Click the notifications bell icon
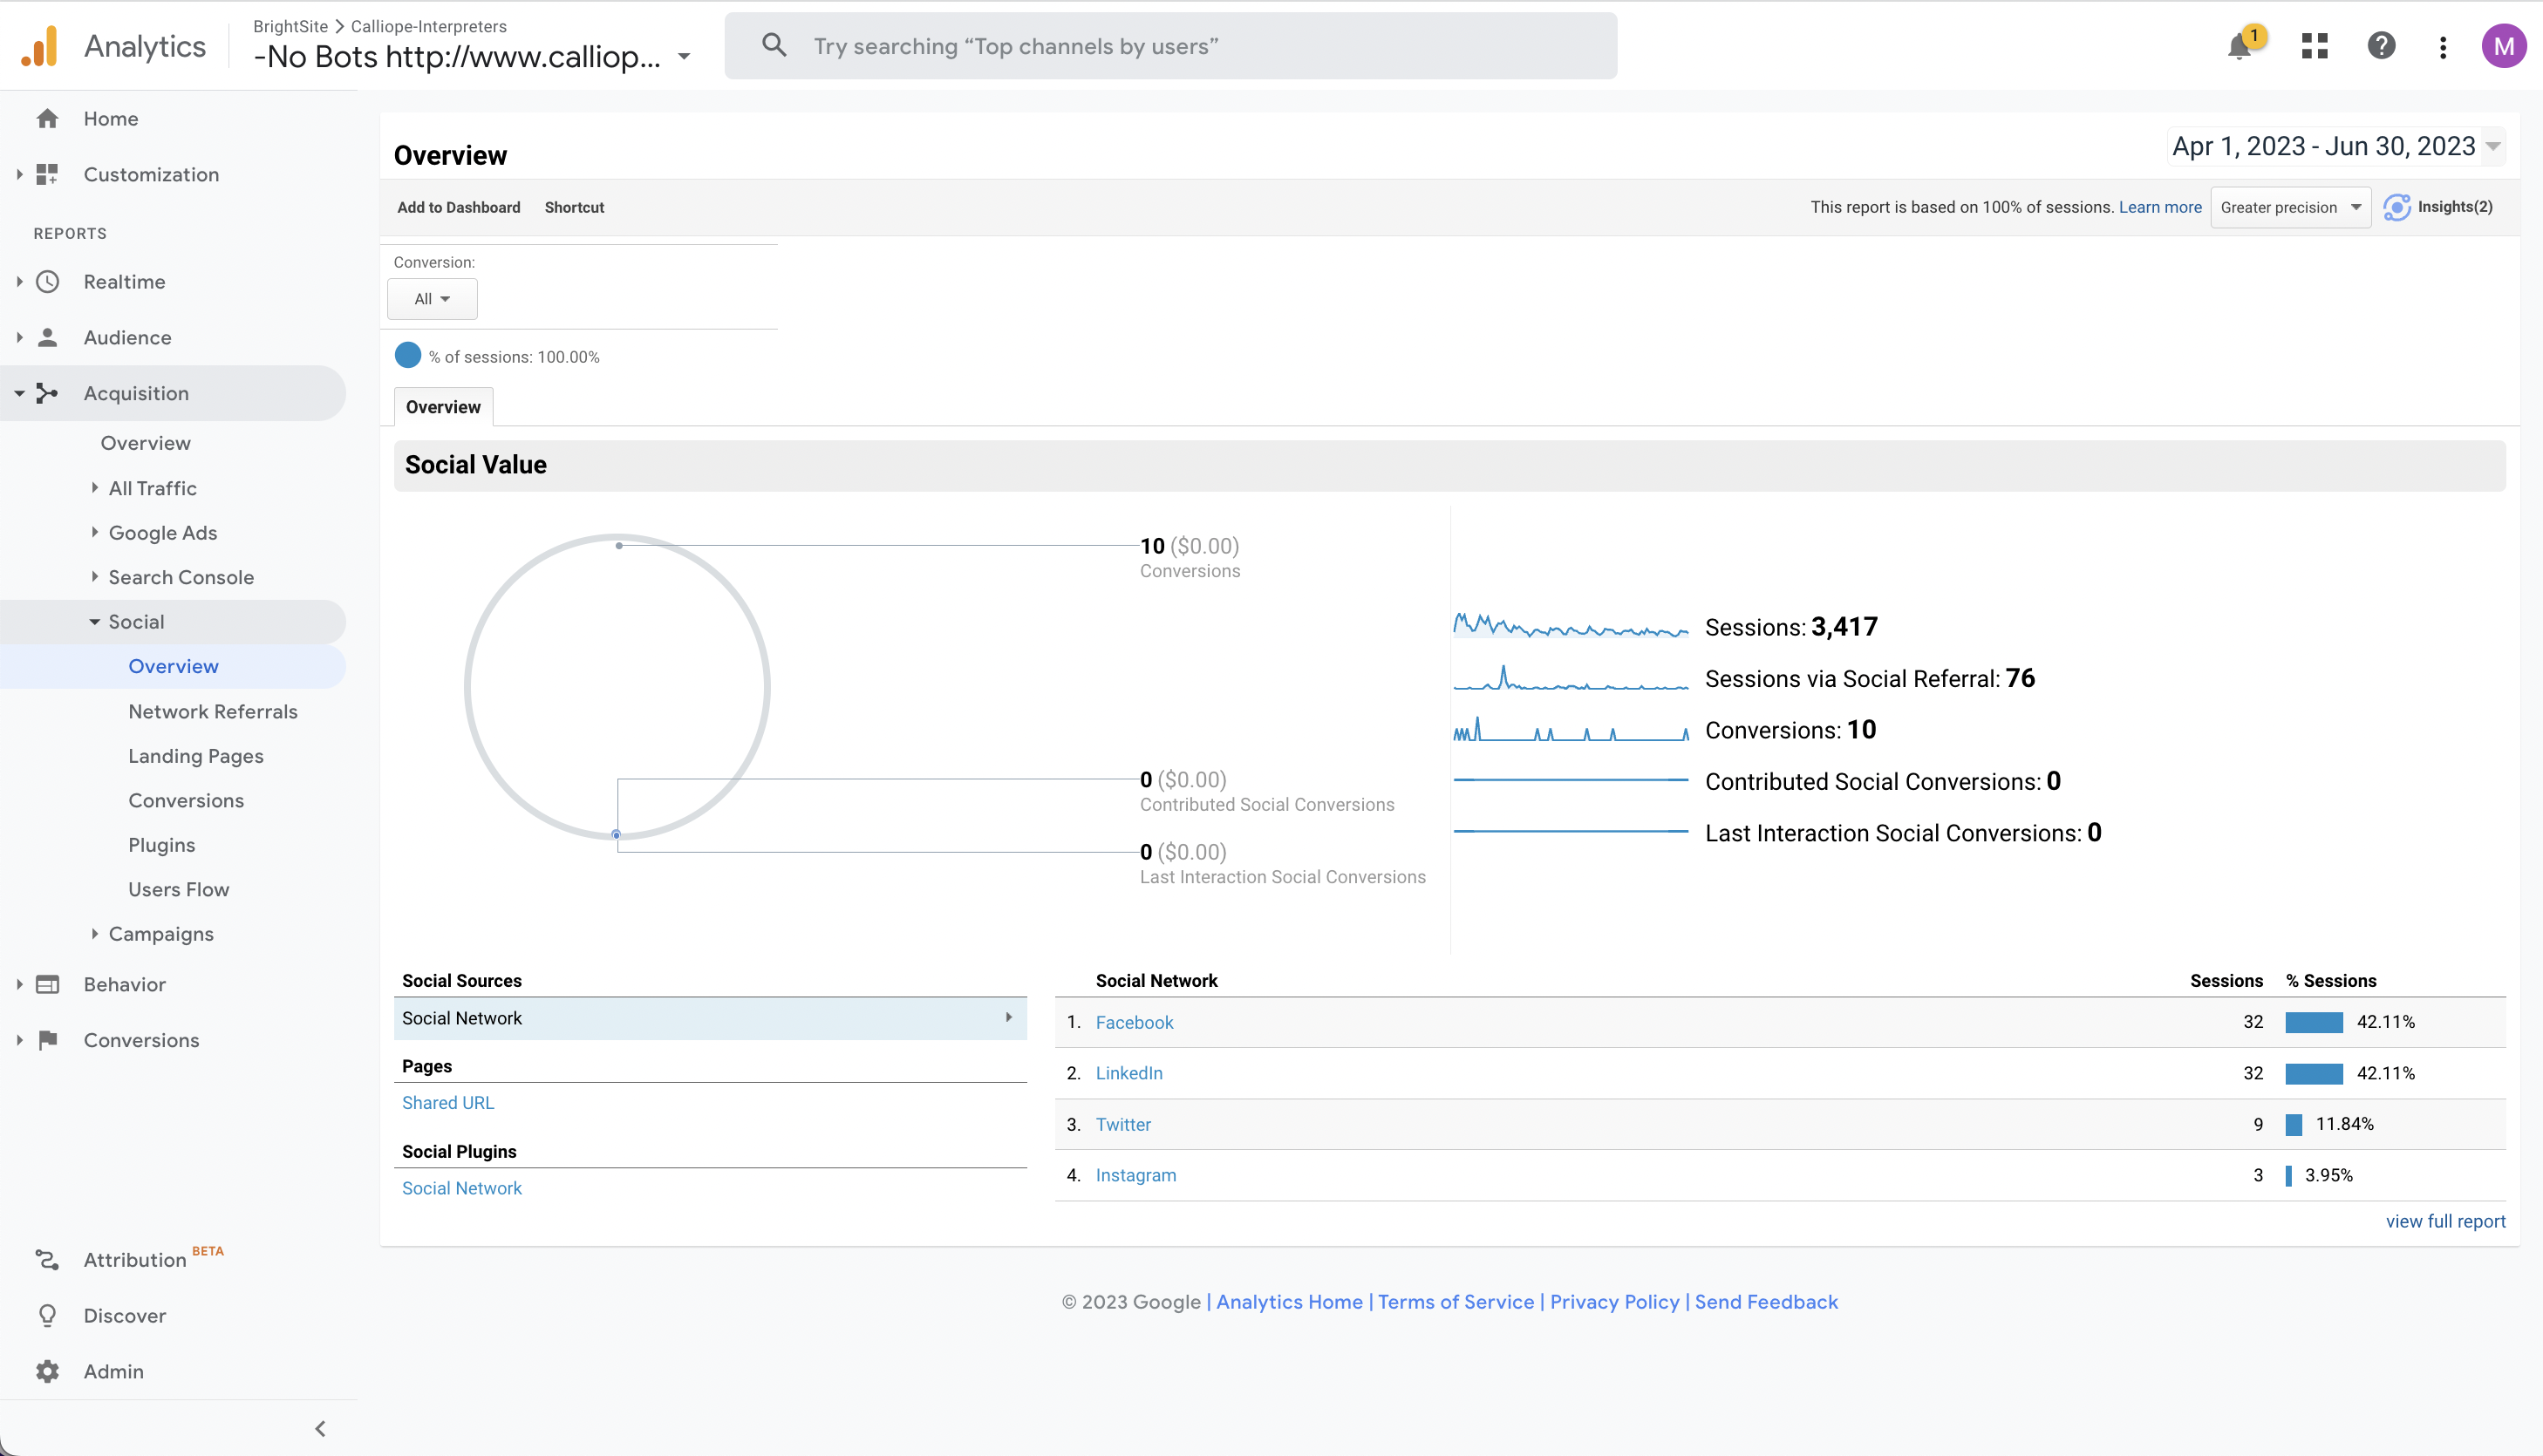The width and height of the screenshot is (2543, 1456). pos(2240,46)
